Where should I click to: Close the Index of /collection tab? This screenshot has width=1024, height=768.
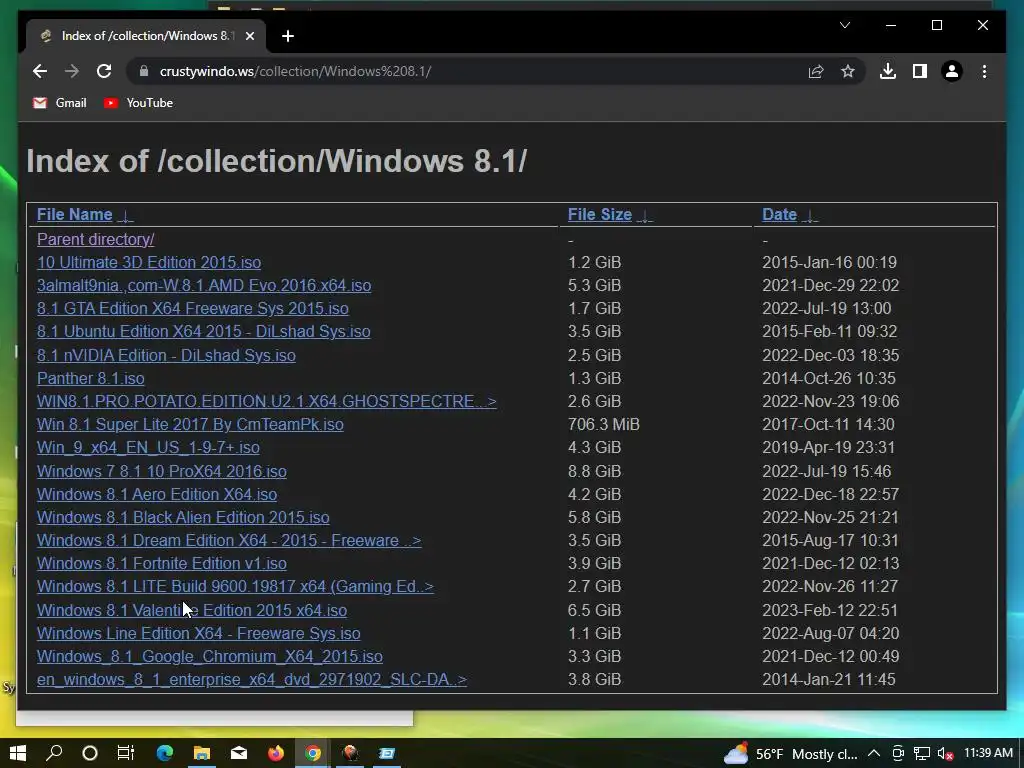(x=249, y=36)
